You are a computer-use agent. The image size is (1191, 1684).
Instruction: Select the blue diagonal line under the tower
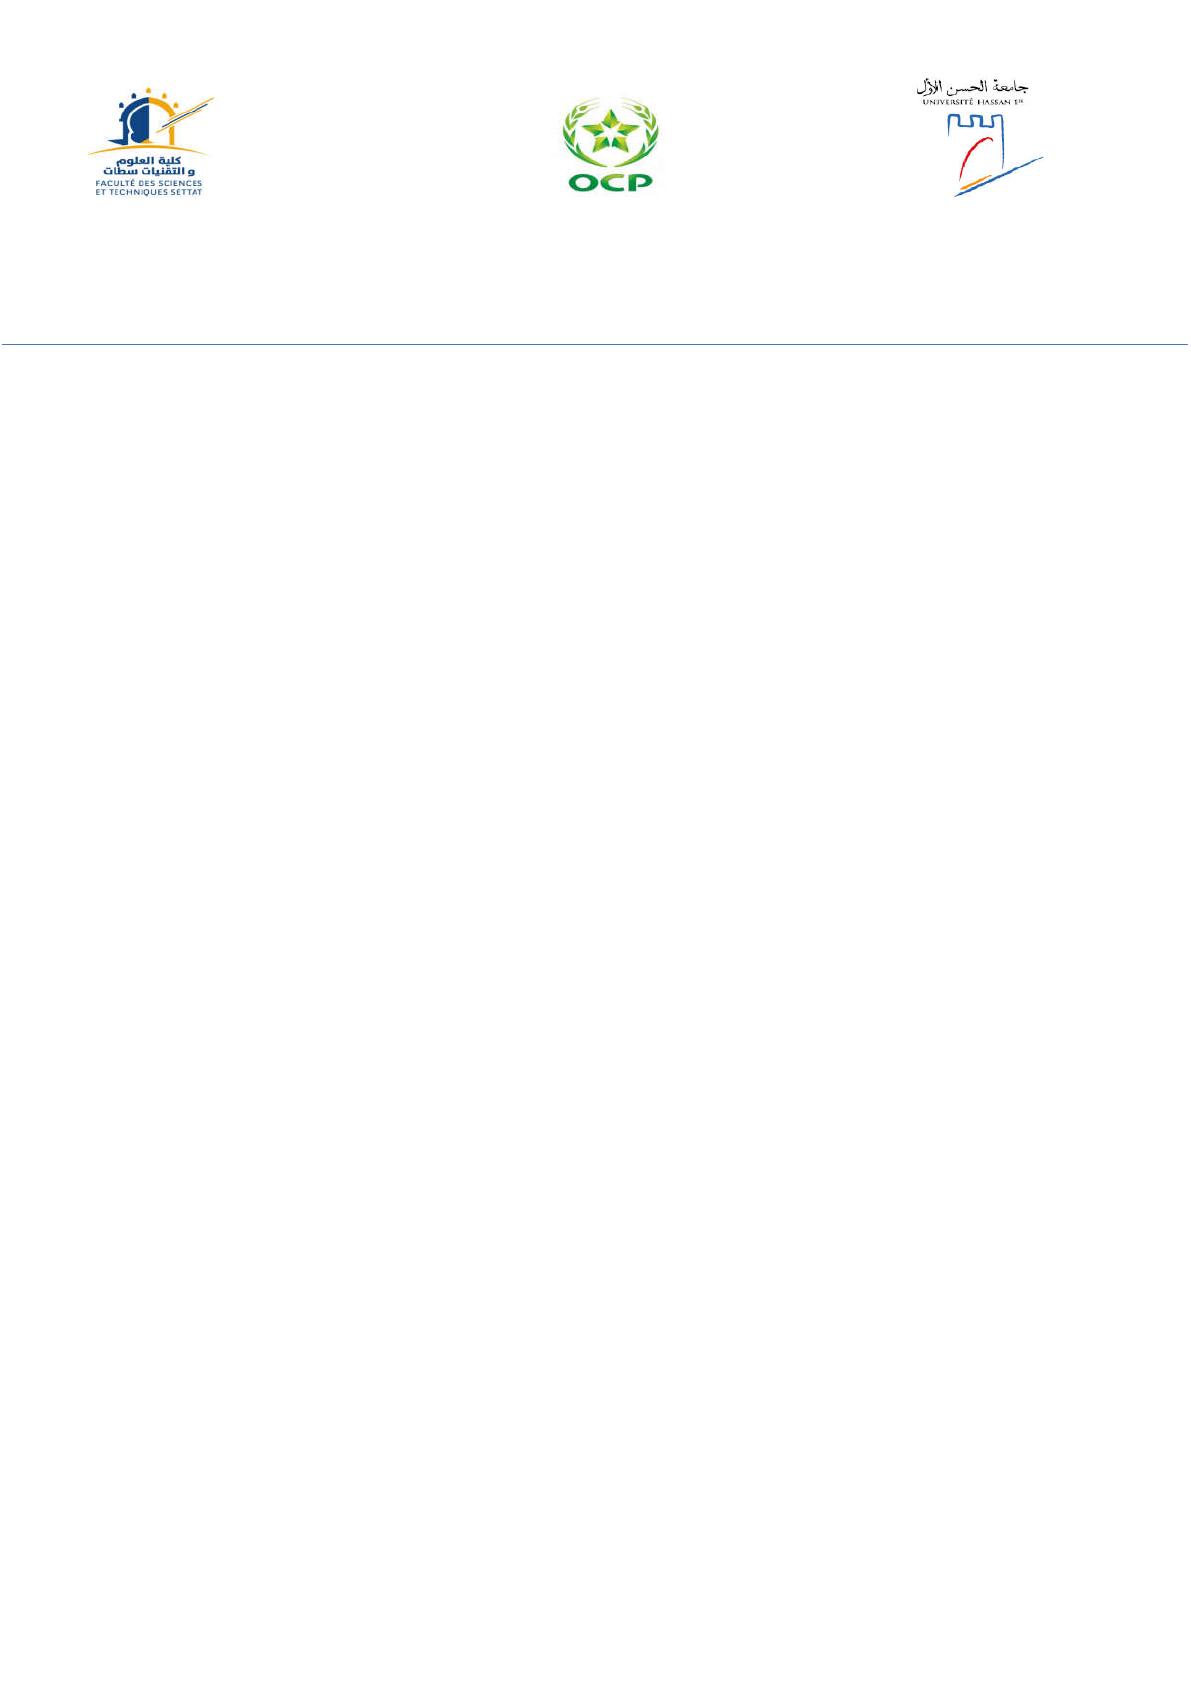click(x=998, y=177)
